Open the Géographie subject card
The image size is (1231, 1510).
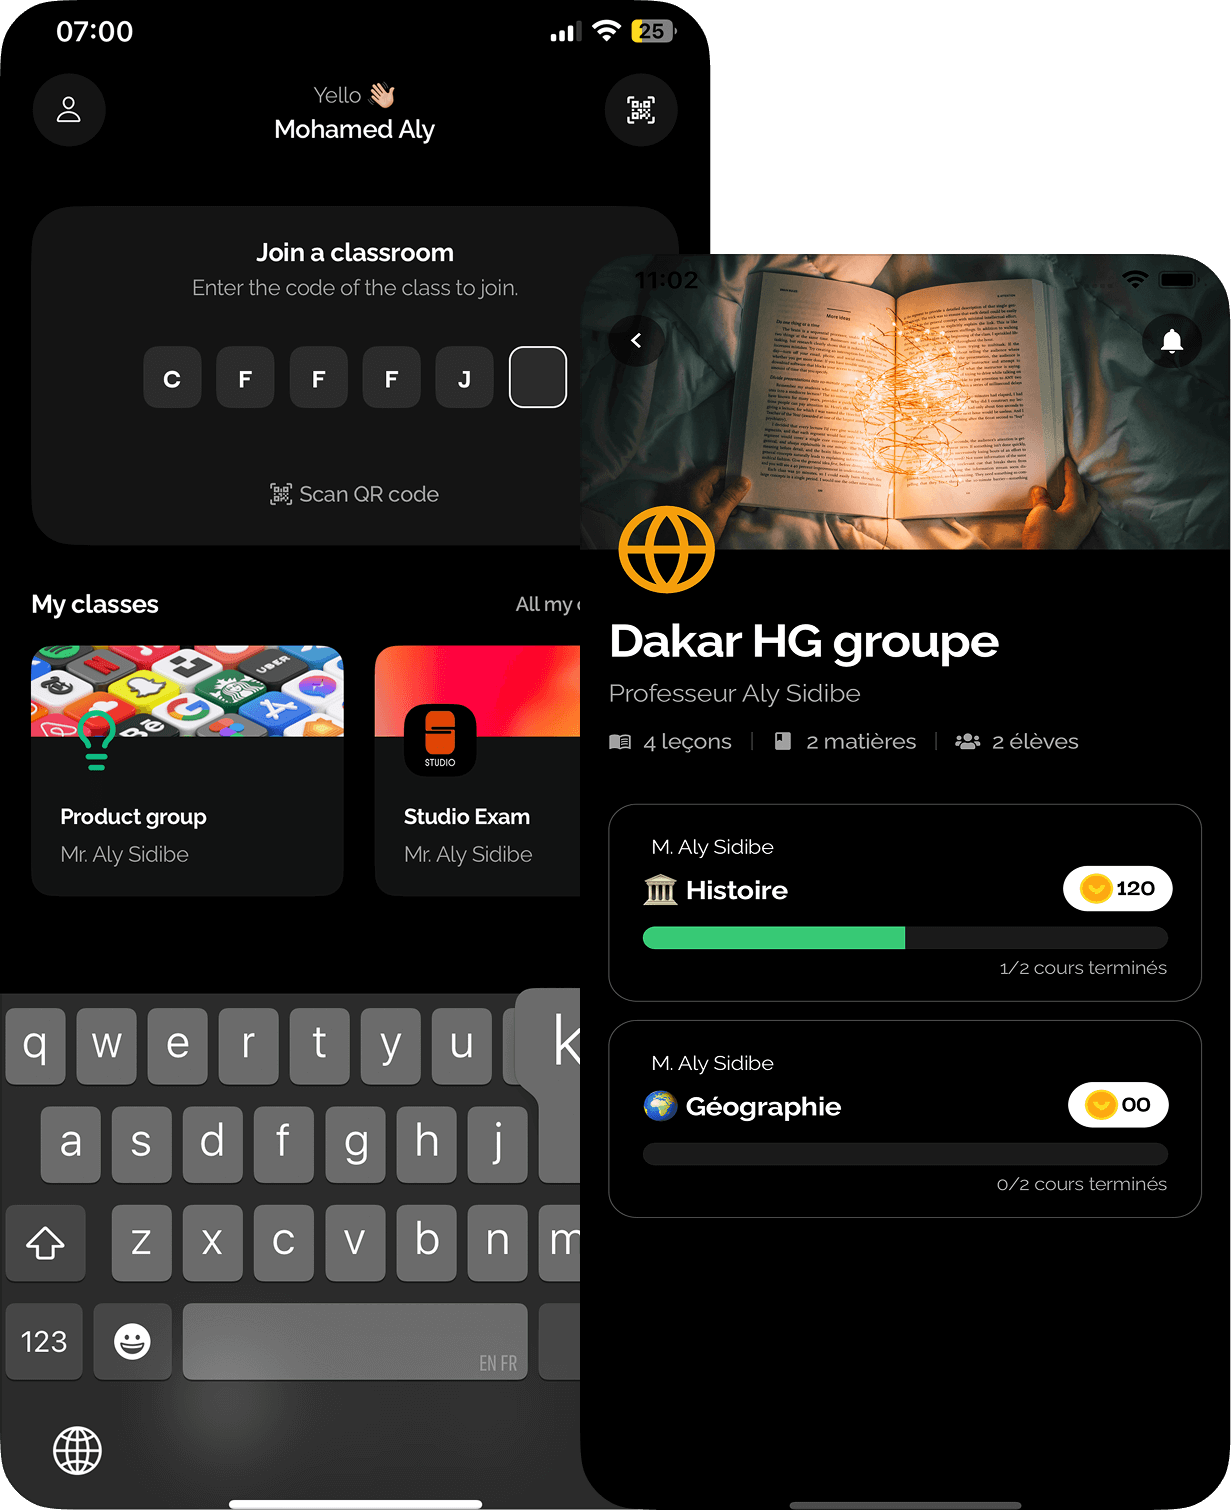(x=905, y=1119)
